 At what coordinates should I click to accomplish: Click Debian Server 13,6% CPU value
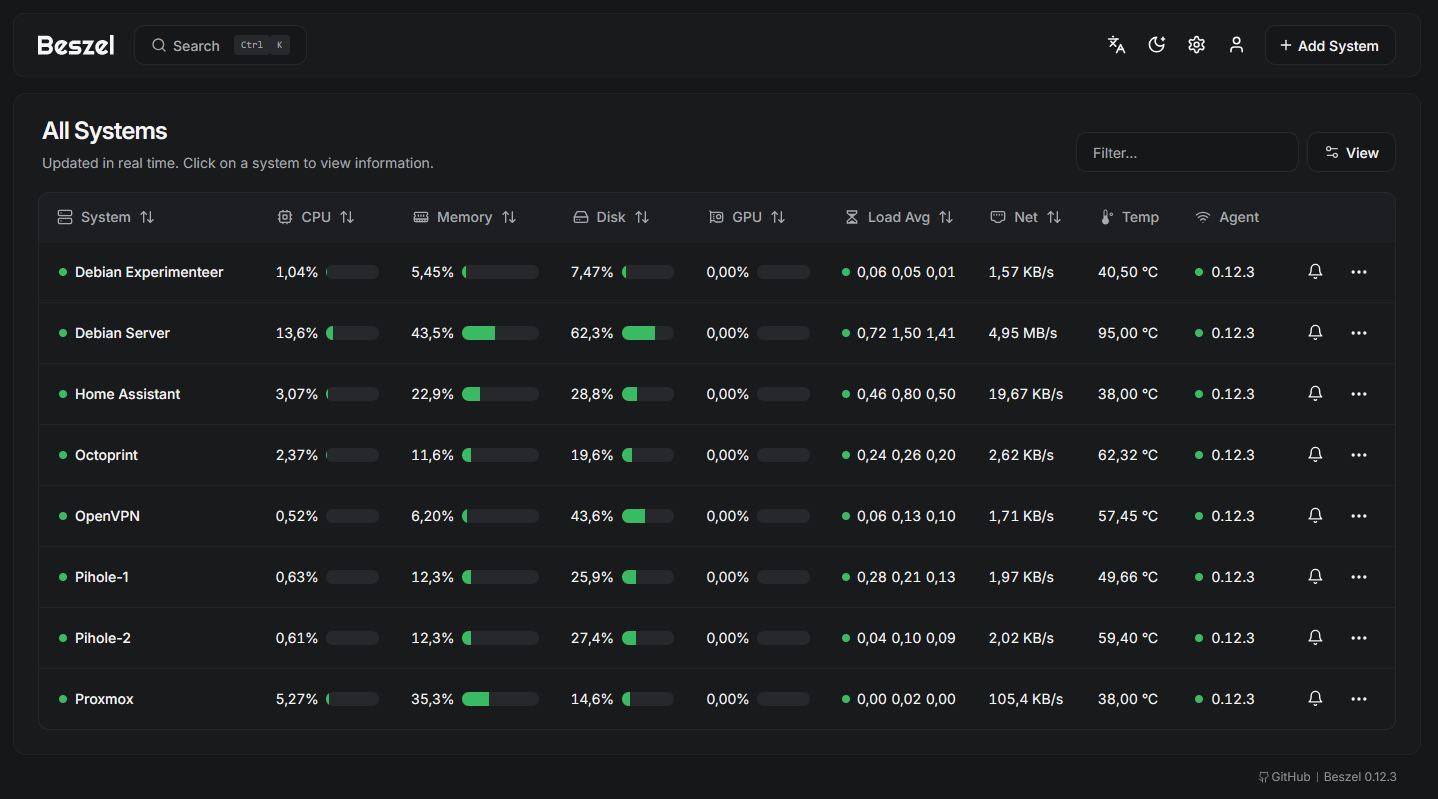(x=297, y=333)
